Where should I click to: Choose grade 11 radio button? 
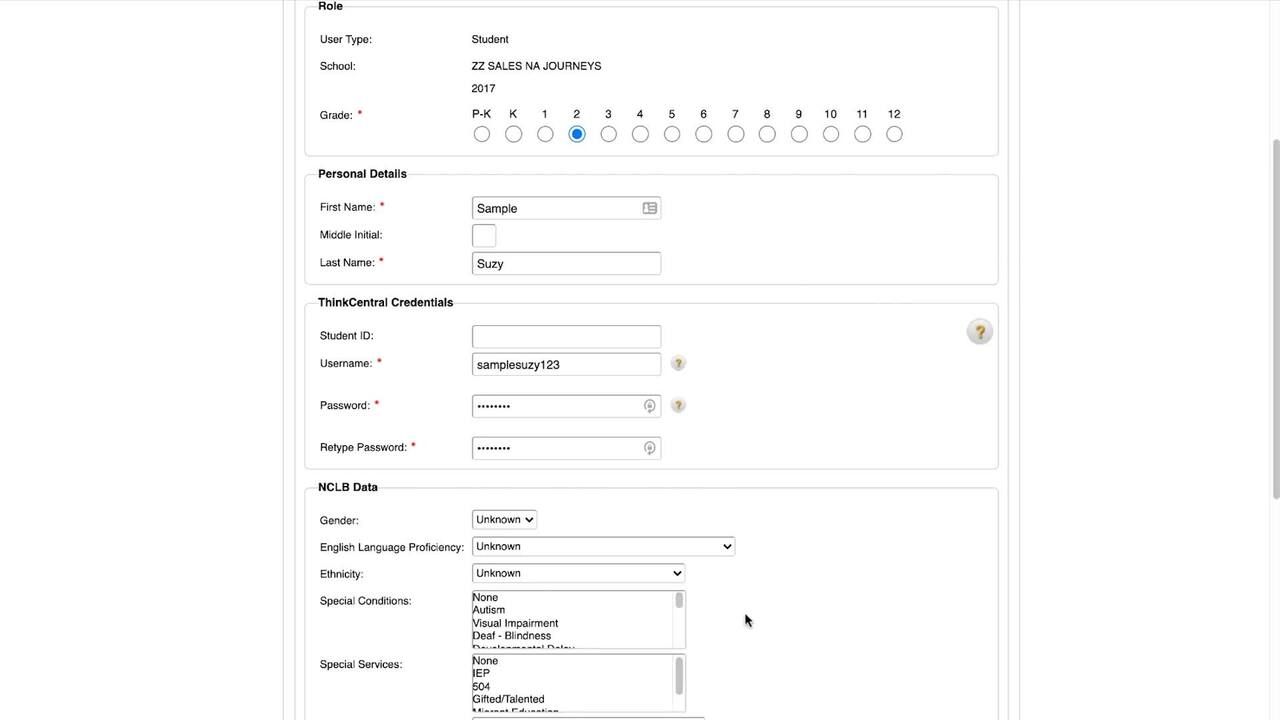(x=863, y=134)
